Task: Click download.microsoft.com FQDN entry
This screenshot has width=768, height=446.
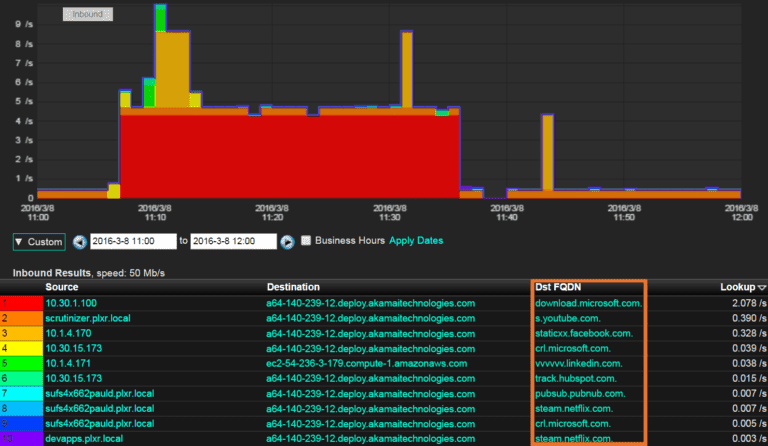Action: 589,302
